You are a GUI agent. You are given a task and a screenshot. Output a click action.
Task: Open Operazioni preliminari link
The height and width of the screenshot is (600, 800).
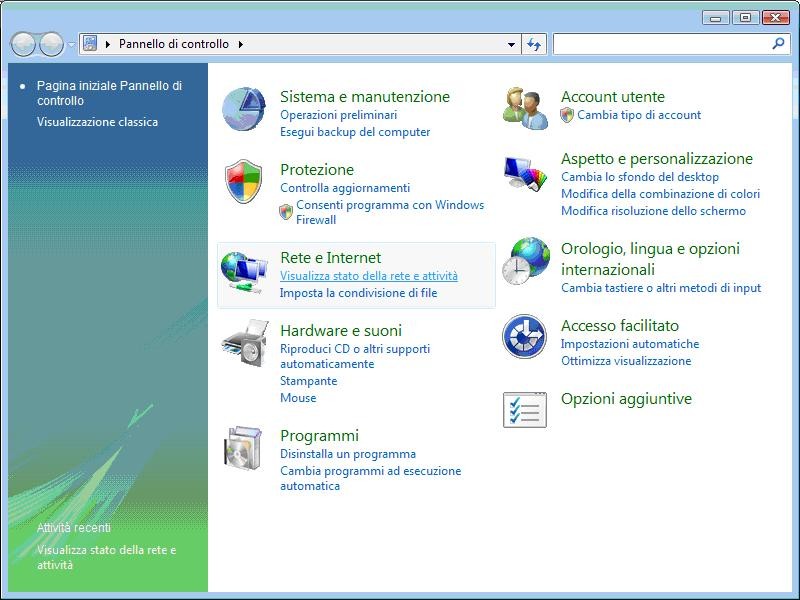(338, 115)
